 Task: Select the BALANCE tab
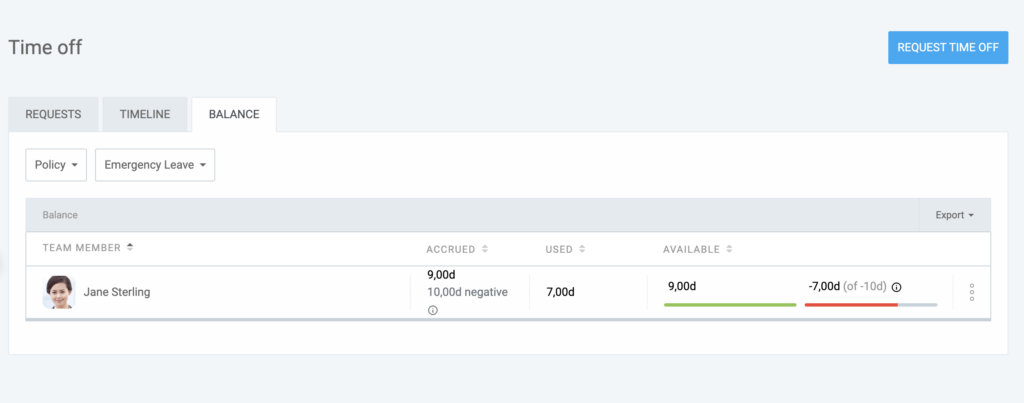pos(234,114)
